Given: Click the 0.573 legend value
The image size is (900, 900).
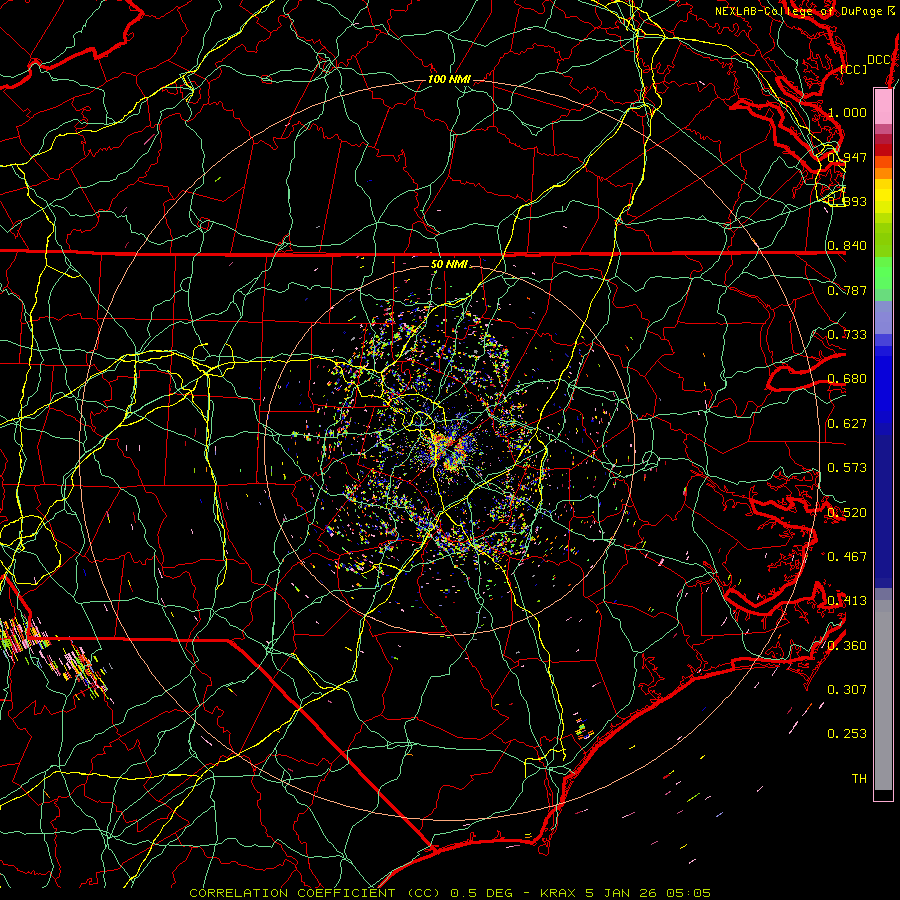Looking at the screenshot, I should [847, 468].
